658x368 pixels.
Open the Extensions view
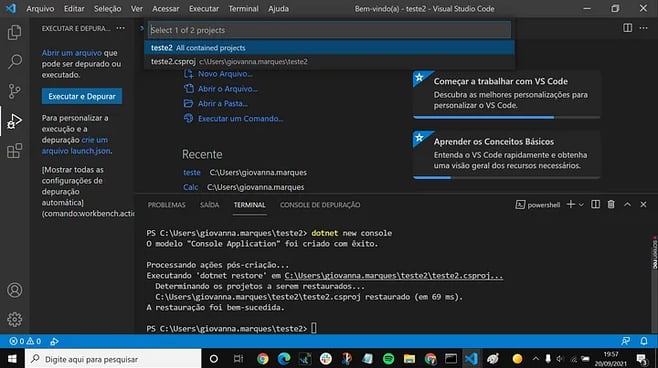click(14, 151)
